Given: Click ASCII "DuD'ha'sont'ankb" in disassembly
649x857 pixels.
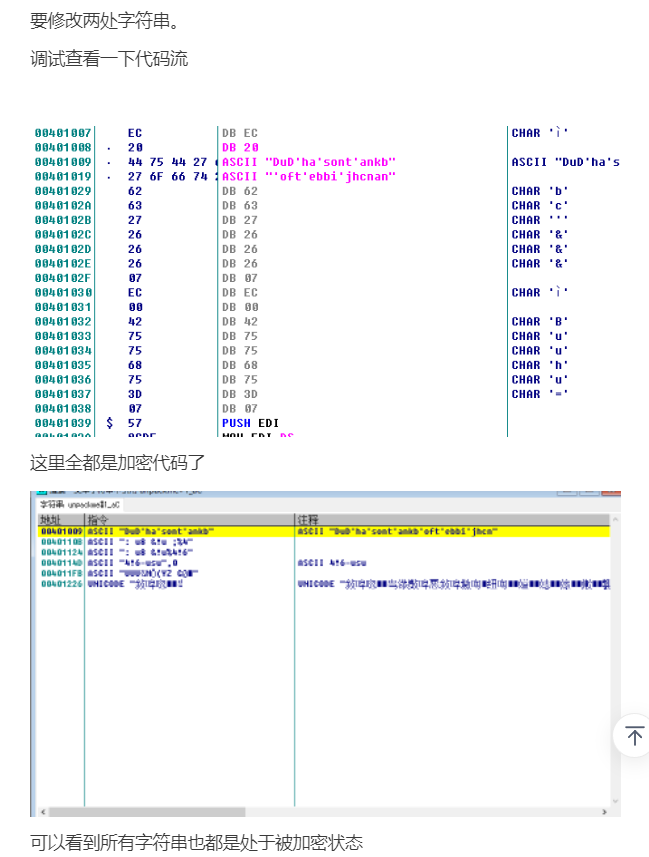Looking at the screenshot, I should point(309,162).
